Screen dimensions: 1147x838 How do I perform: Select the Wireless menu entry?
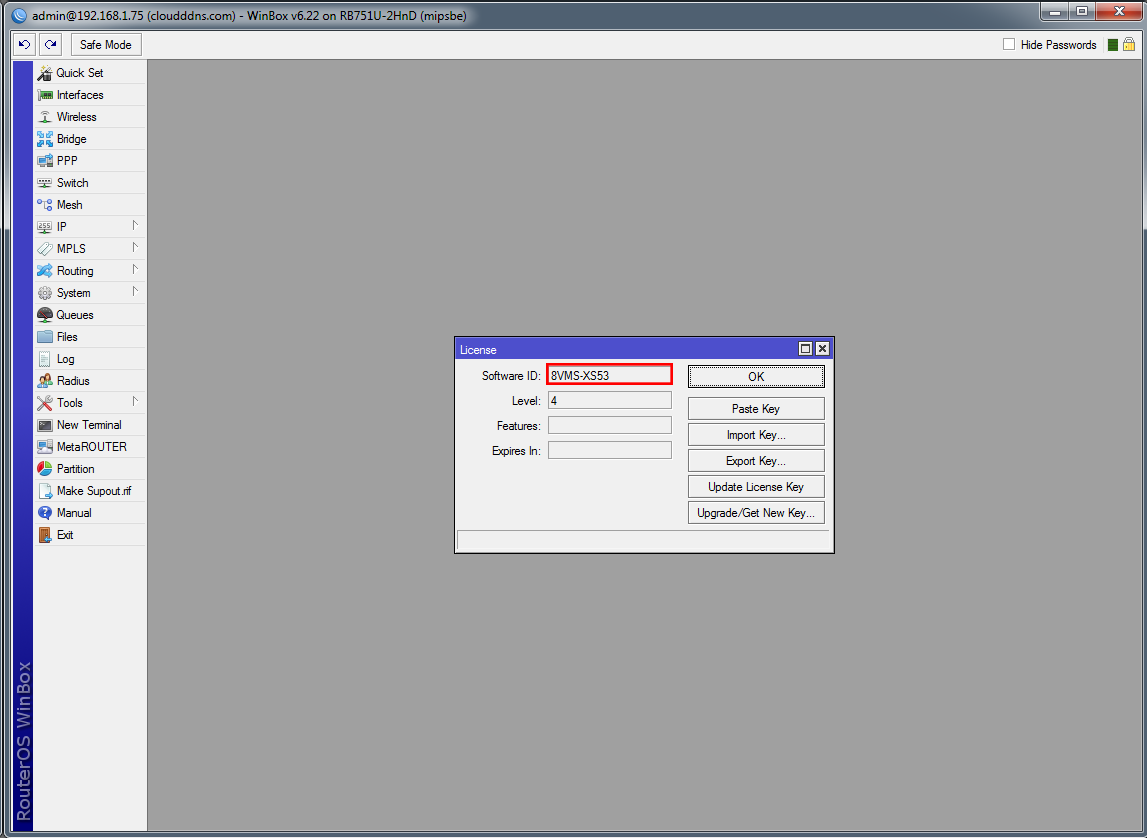click(89, 117)
